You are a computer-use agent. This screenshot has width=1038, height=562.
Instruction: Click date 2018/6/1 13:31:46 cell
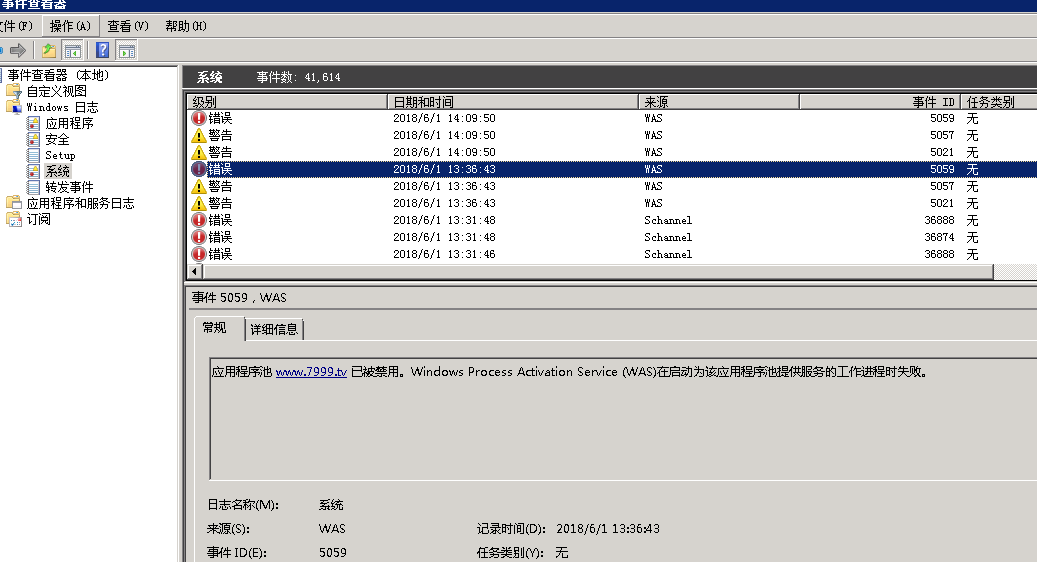[444, 254]
